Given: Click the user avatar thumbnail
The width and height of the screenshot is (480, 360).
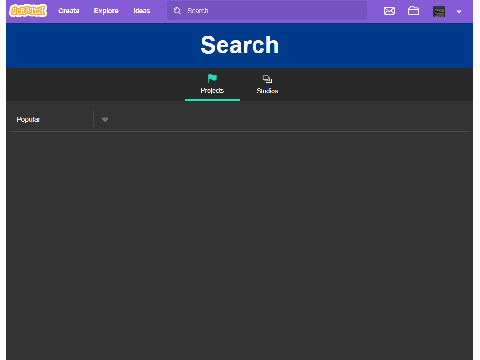Looking at the screenshot, I should pyautogui.click(x=439, y=11).
